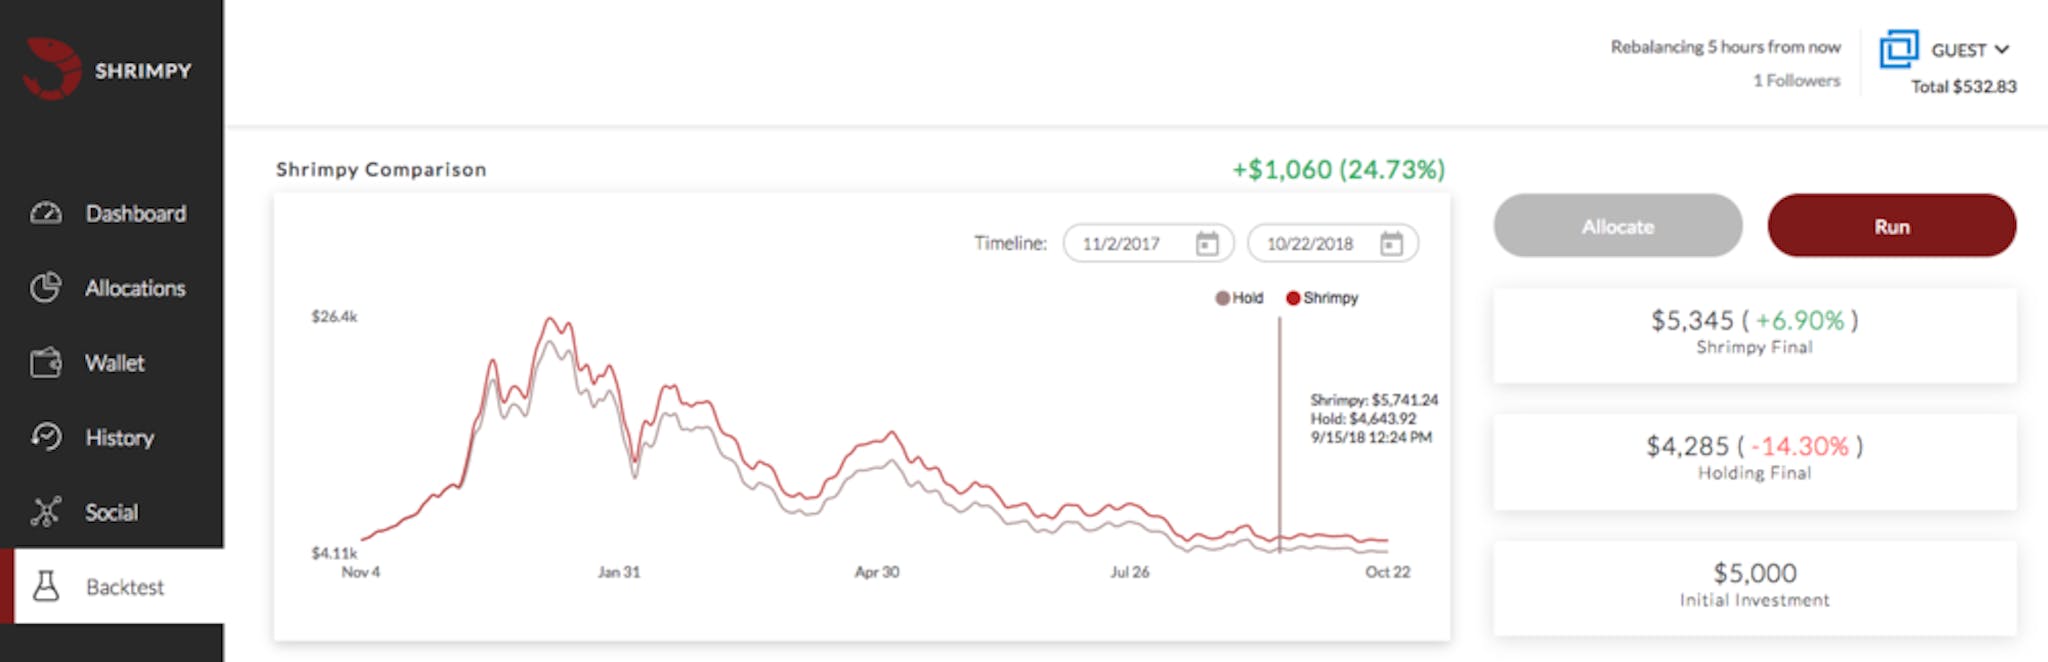Click the Jan 31 axis label
Viewport: 2048px width, 662px height.
click(x=619, y=572)
